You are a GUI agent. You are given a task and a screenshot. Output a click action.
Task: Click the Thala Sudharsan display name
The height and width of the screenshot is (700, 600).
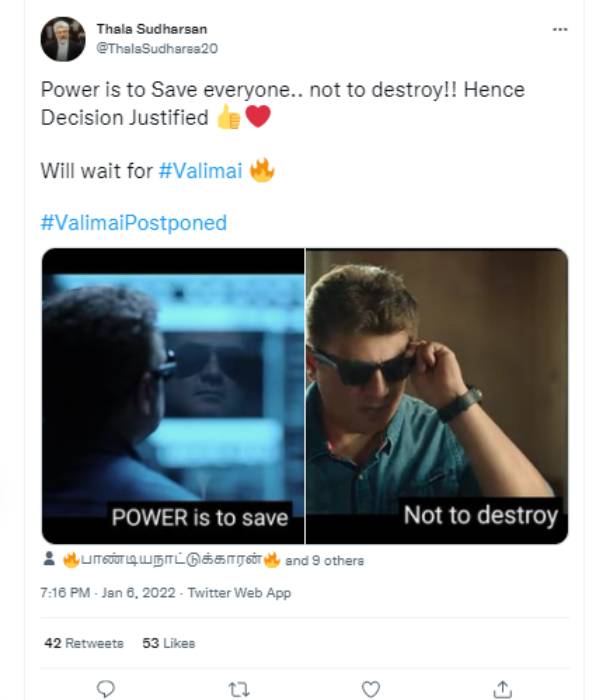(151, 29)
